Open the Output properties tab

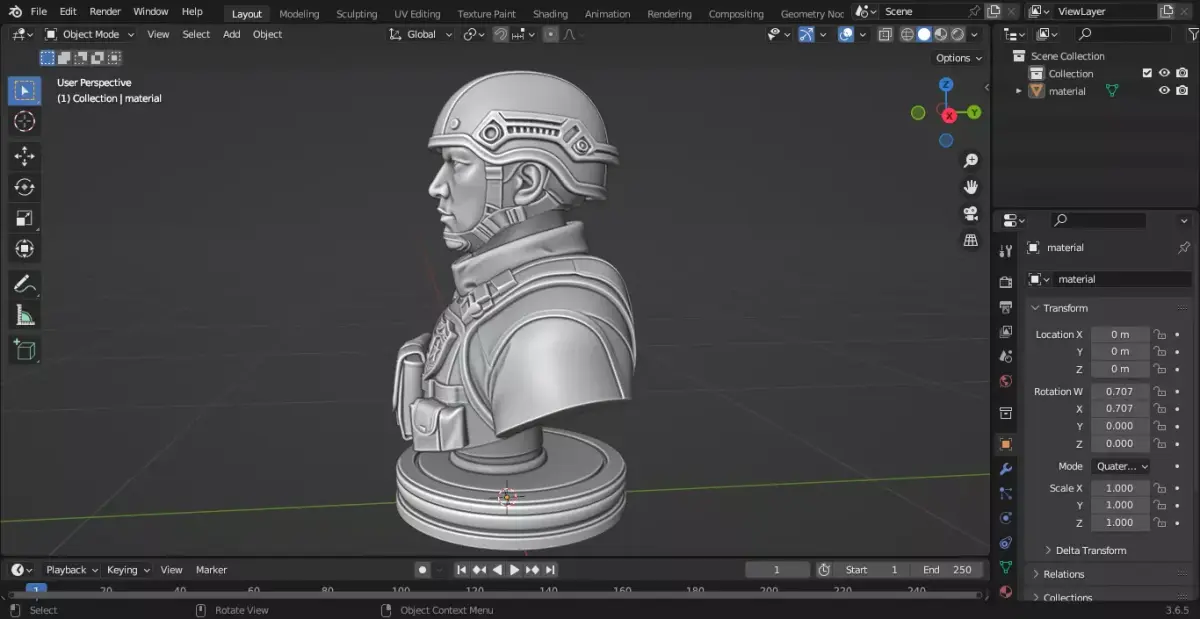tap(1006, 307)
